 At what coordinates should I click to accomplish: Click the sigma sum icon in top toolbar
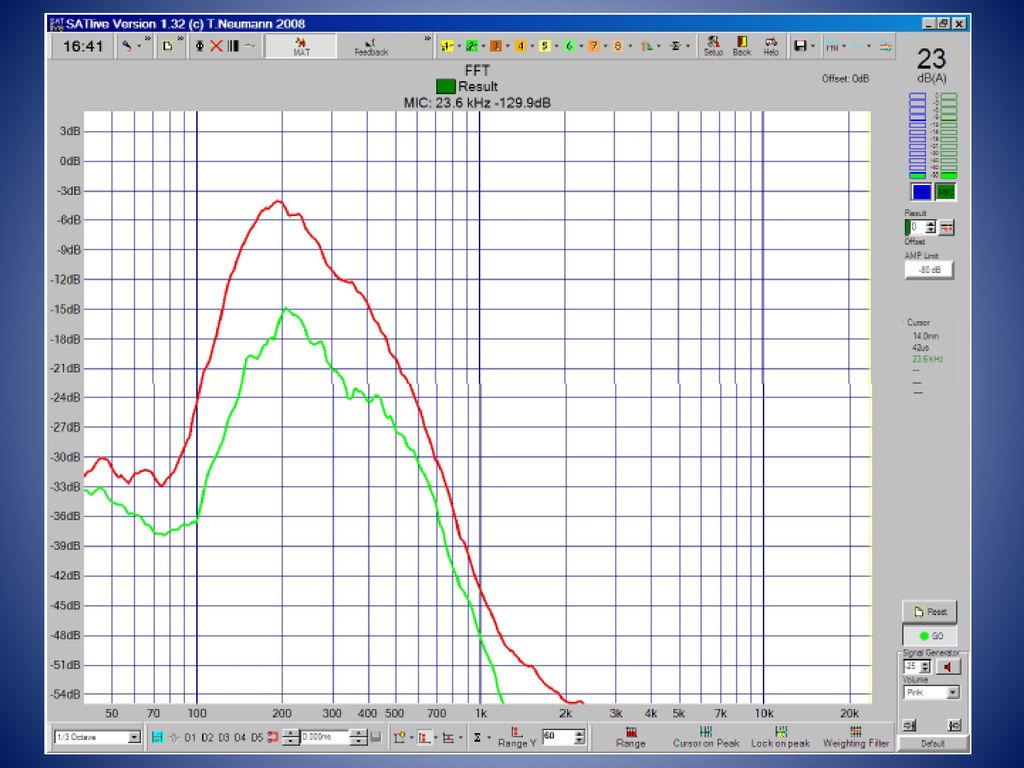click(676, 46)
